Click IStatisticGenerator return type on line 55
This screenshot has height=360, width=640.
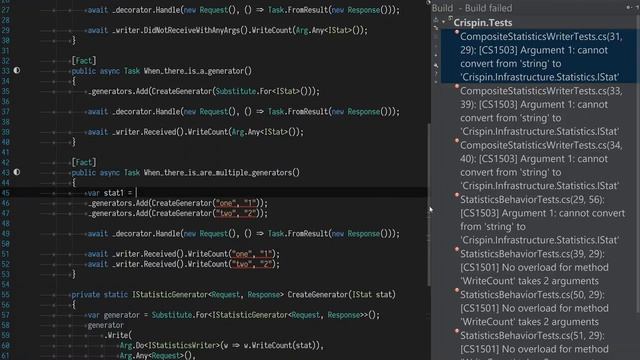(208, 295)
